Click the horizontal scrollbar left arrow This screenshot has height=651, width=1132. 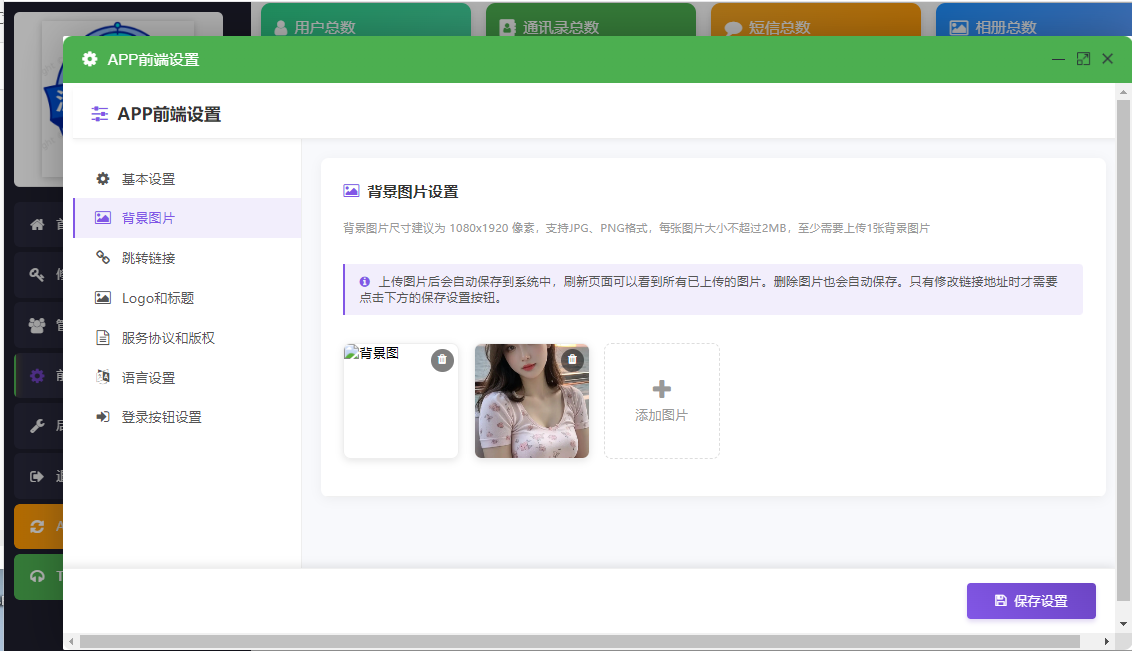tap(71, 642)
